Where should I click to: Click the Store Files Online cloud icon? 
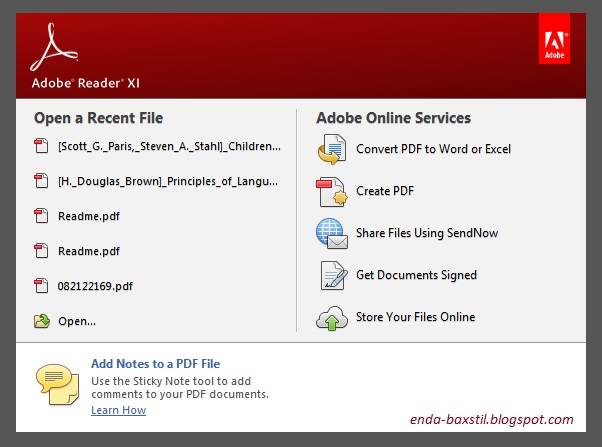pyautogui.click(x=332, y=318)
